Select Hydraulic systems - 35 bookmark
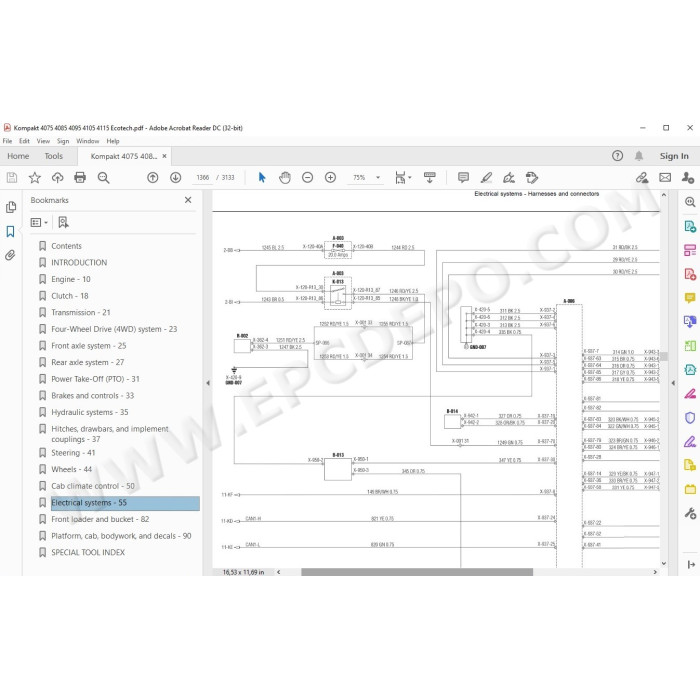Image resolution: width=700 pixels, height=700 pixels. 90,412
